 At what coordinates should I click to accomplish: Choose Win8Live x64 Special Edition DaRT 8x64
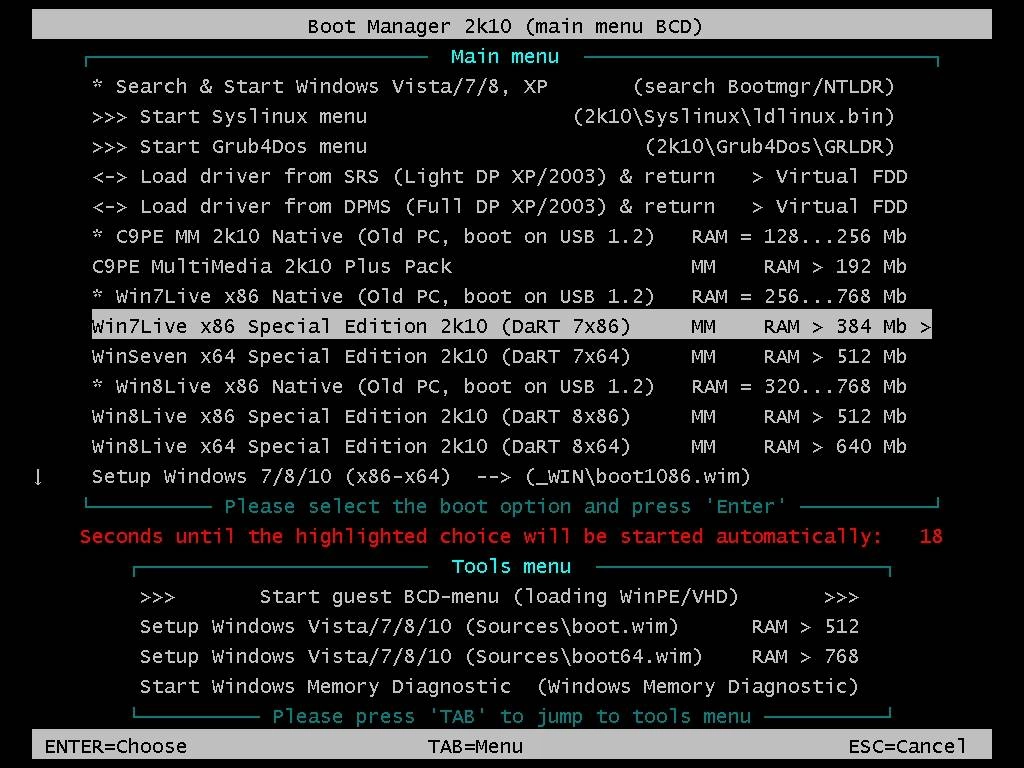[x=500, y=447]
